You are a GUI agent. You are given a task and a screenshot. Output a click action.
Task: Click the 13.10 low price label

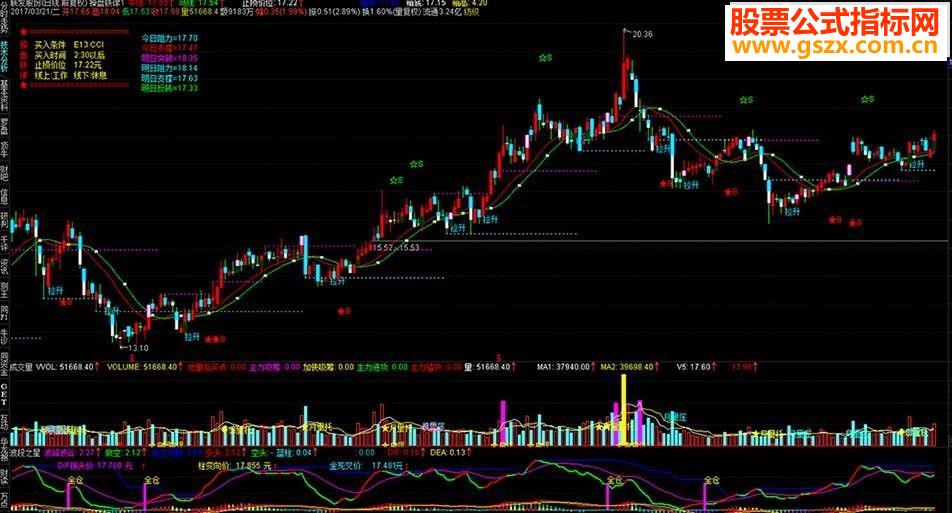(x=138, y=348)
